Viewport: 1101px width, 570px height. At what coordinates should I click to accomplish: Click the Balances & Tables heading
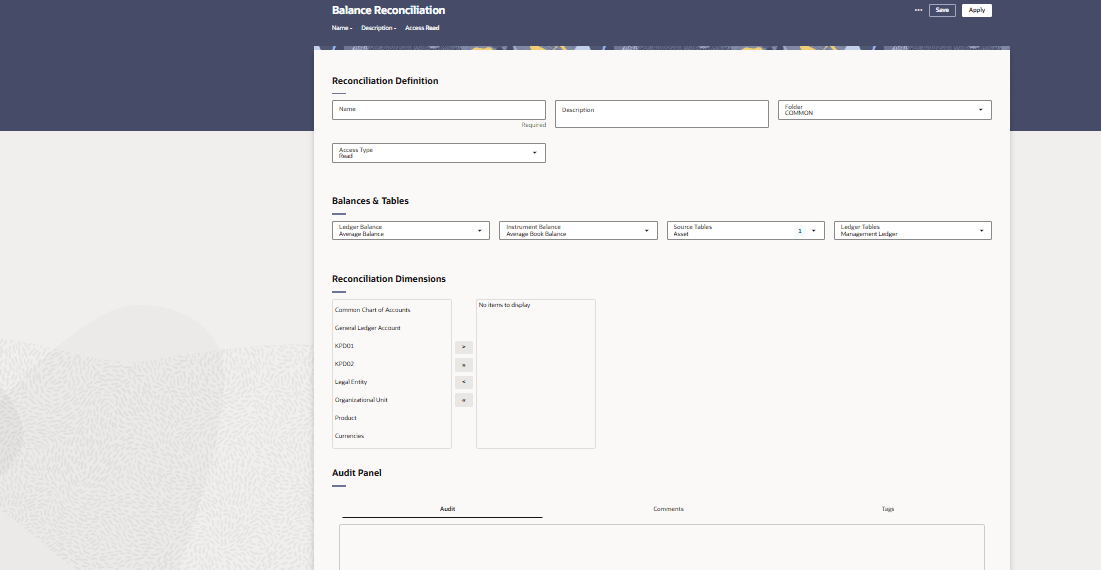point(370,201)
